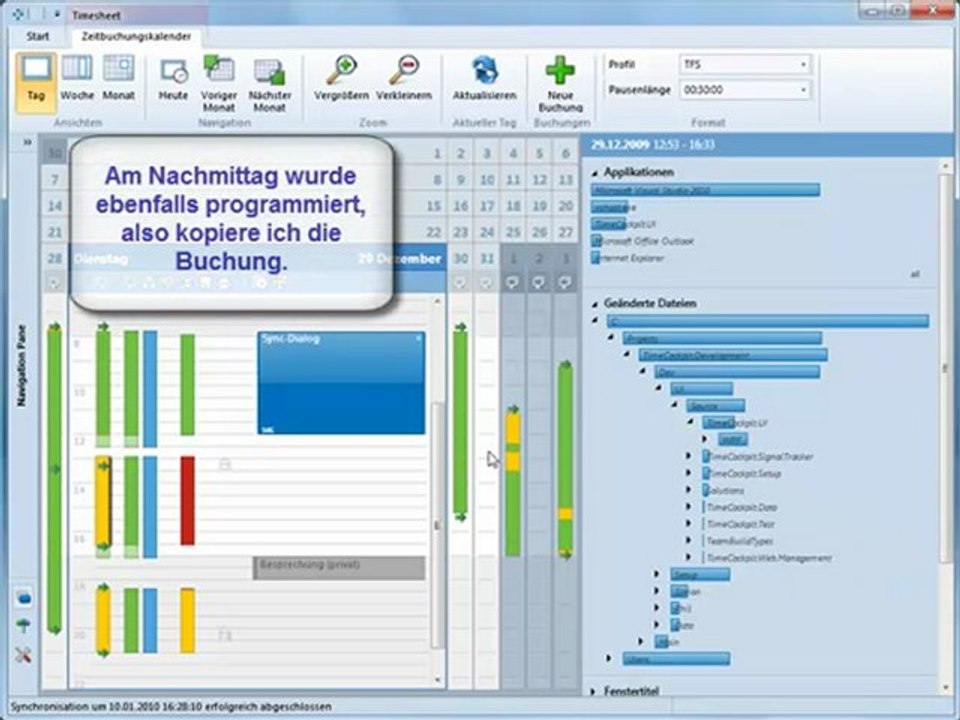Jump to today with the Heute button
Screen dimensions: 960x720
173,80
